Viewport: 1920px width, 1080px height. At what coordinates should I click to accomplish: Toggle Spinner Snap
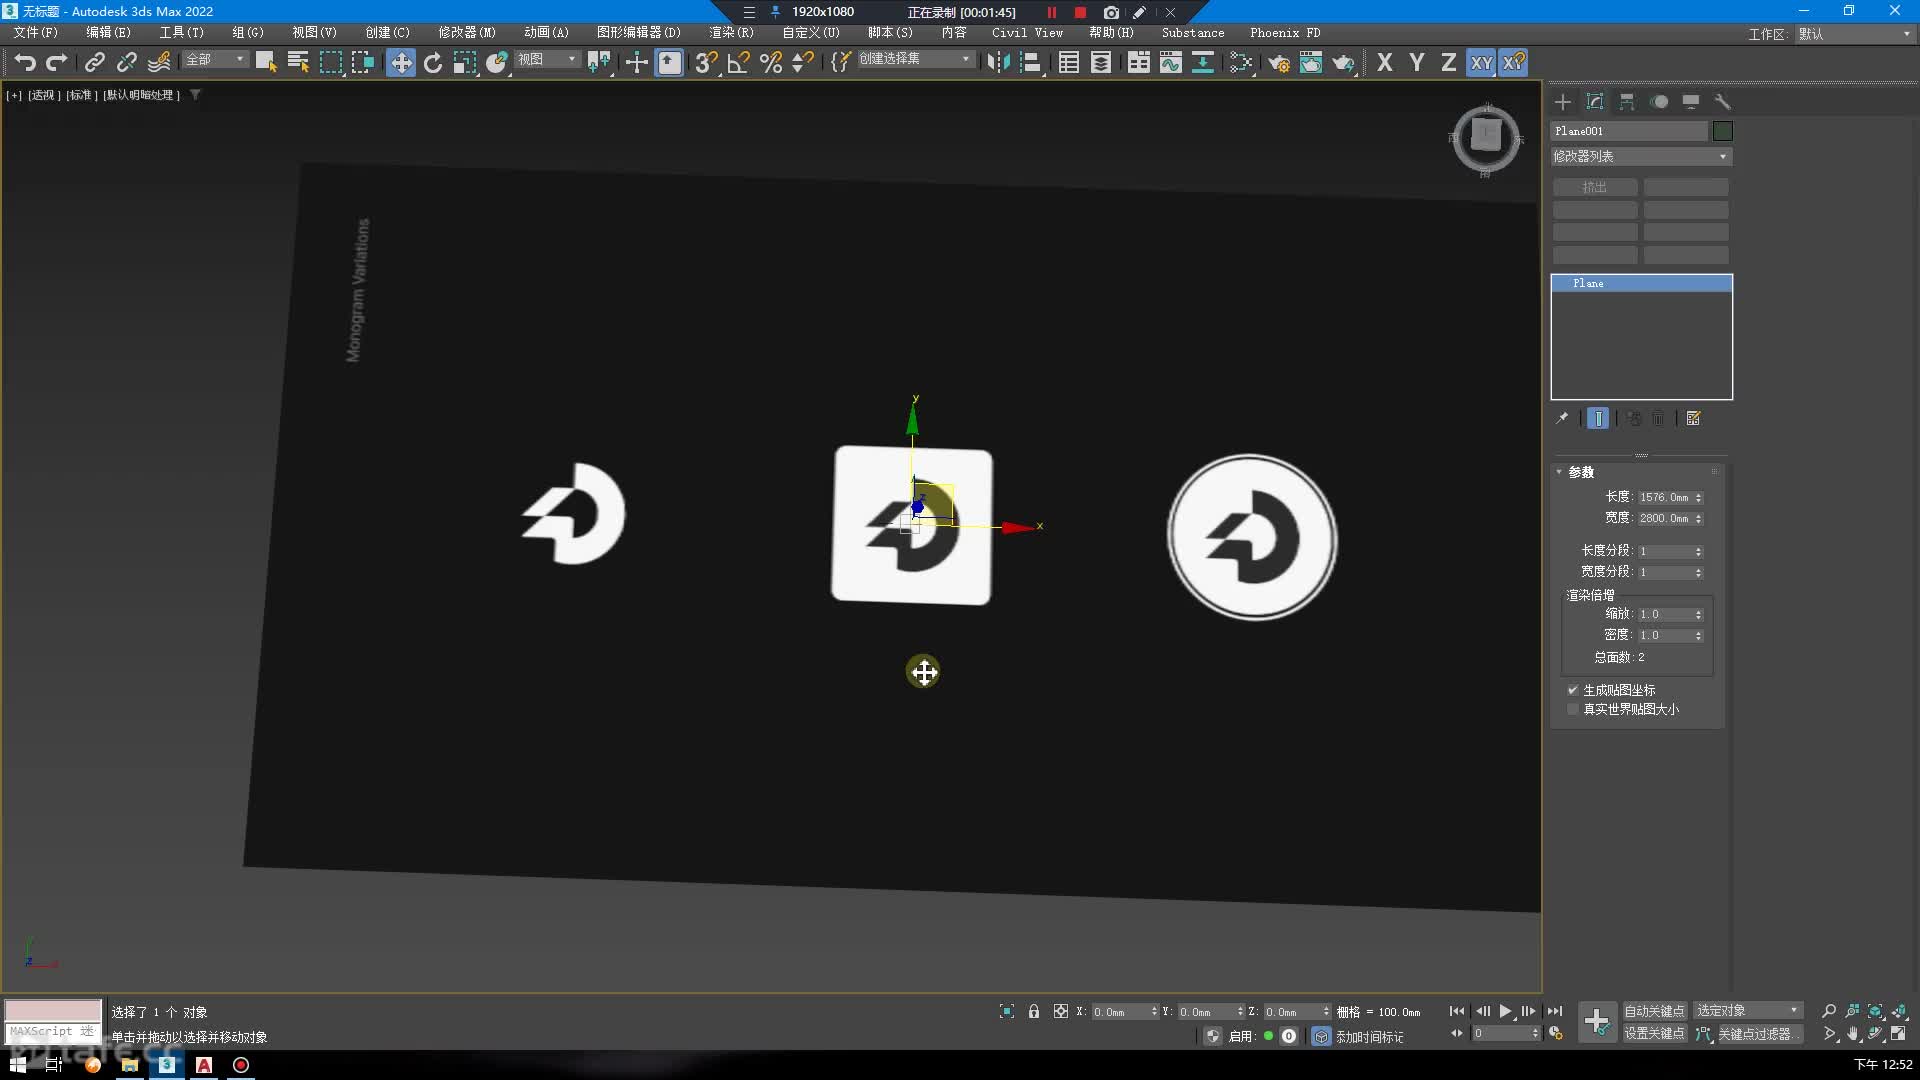pyautogui.click(x=802, y=62)
